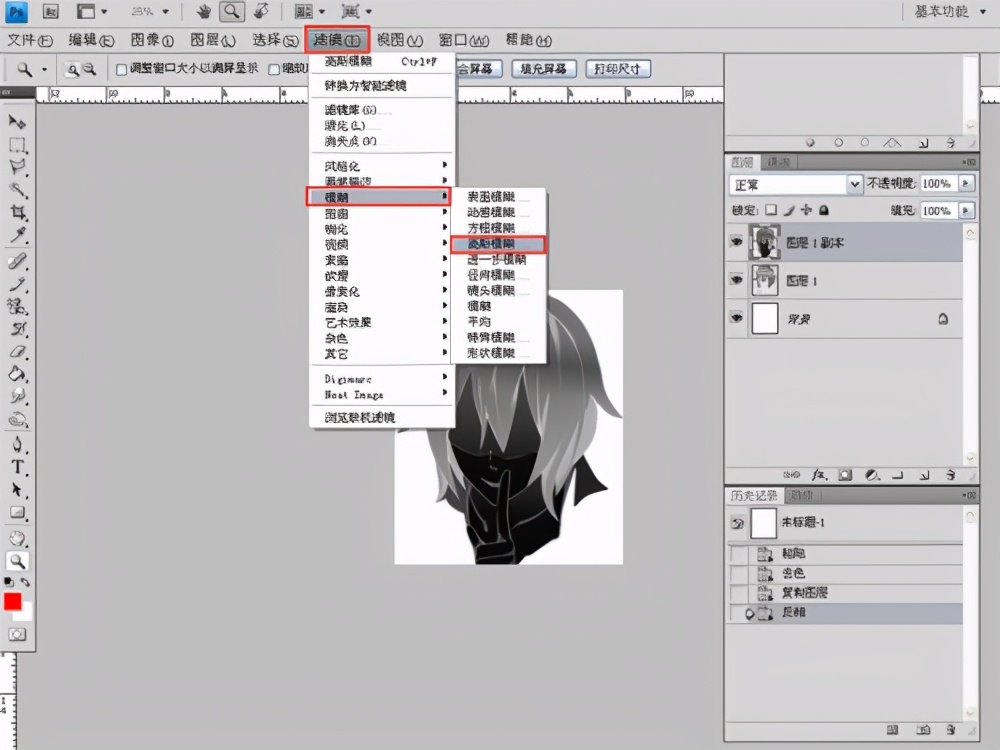Open the opacity 100% slider arrow
This screenshot has height=750, width=1000.
pos(966,184)
